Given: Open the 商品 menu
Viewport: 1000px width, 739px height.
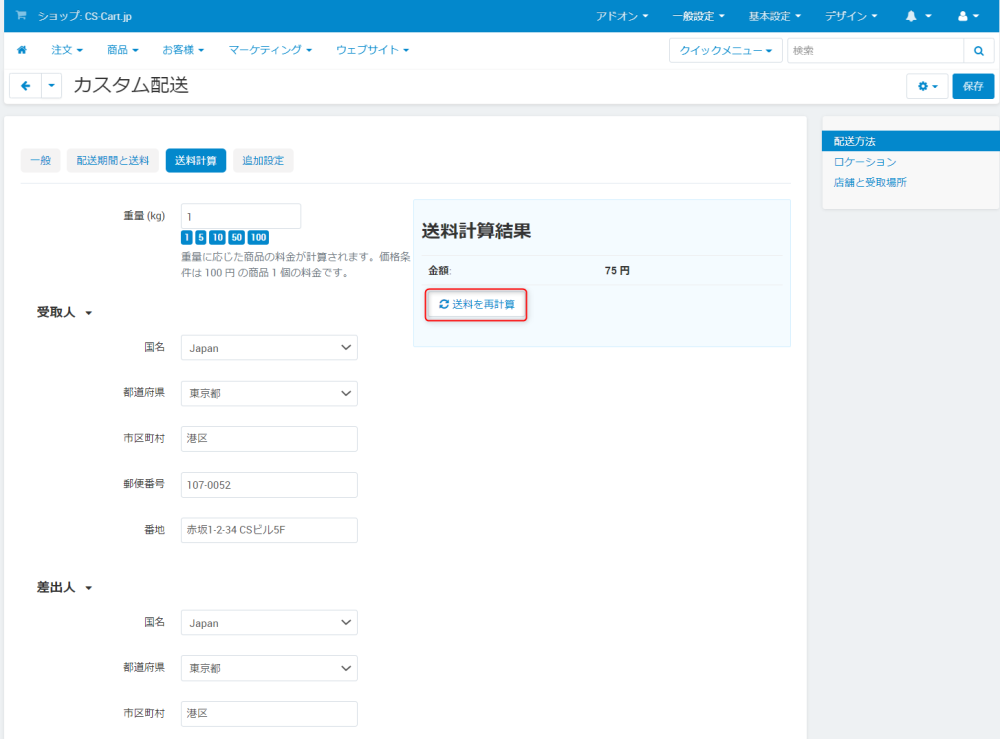Looking at the screenshot, I should click(x=122, y=50).
